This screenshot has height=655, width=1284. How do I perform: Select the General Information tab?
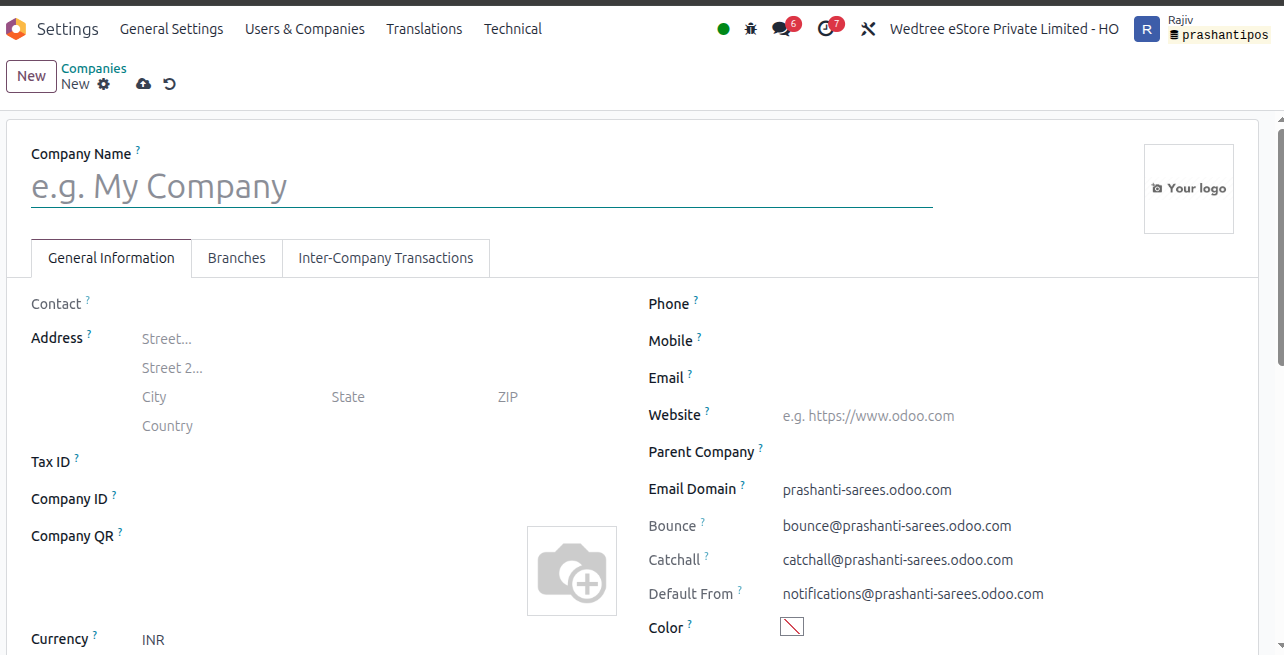pos(111,258)
